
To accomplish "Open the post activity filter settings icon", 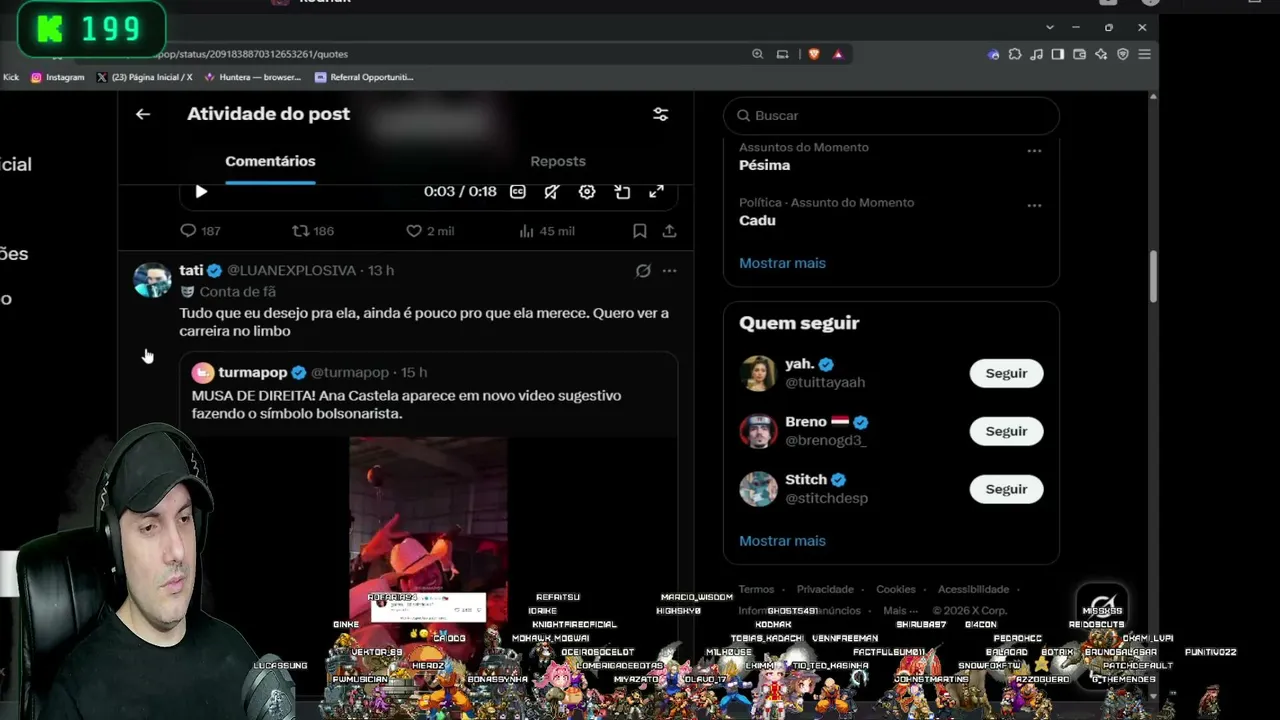I will (x=660, y=114).
